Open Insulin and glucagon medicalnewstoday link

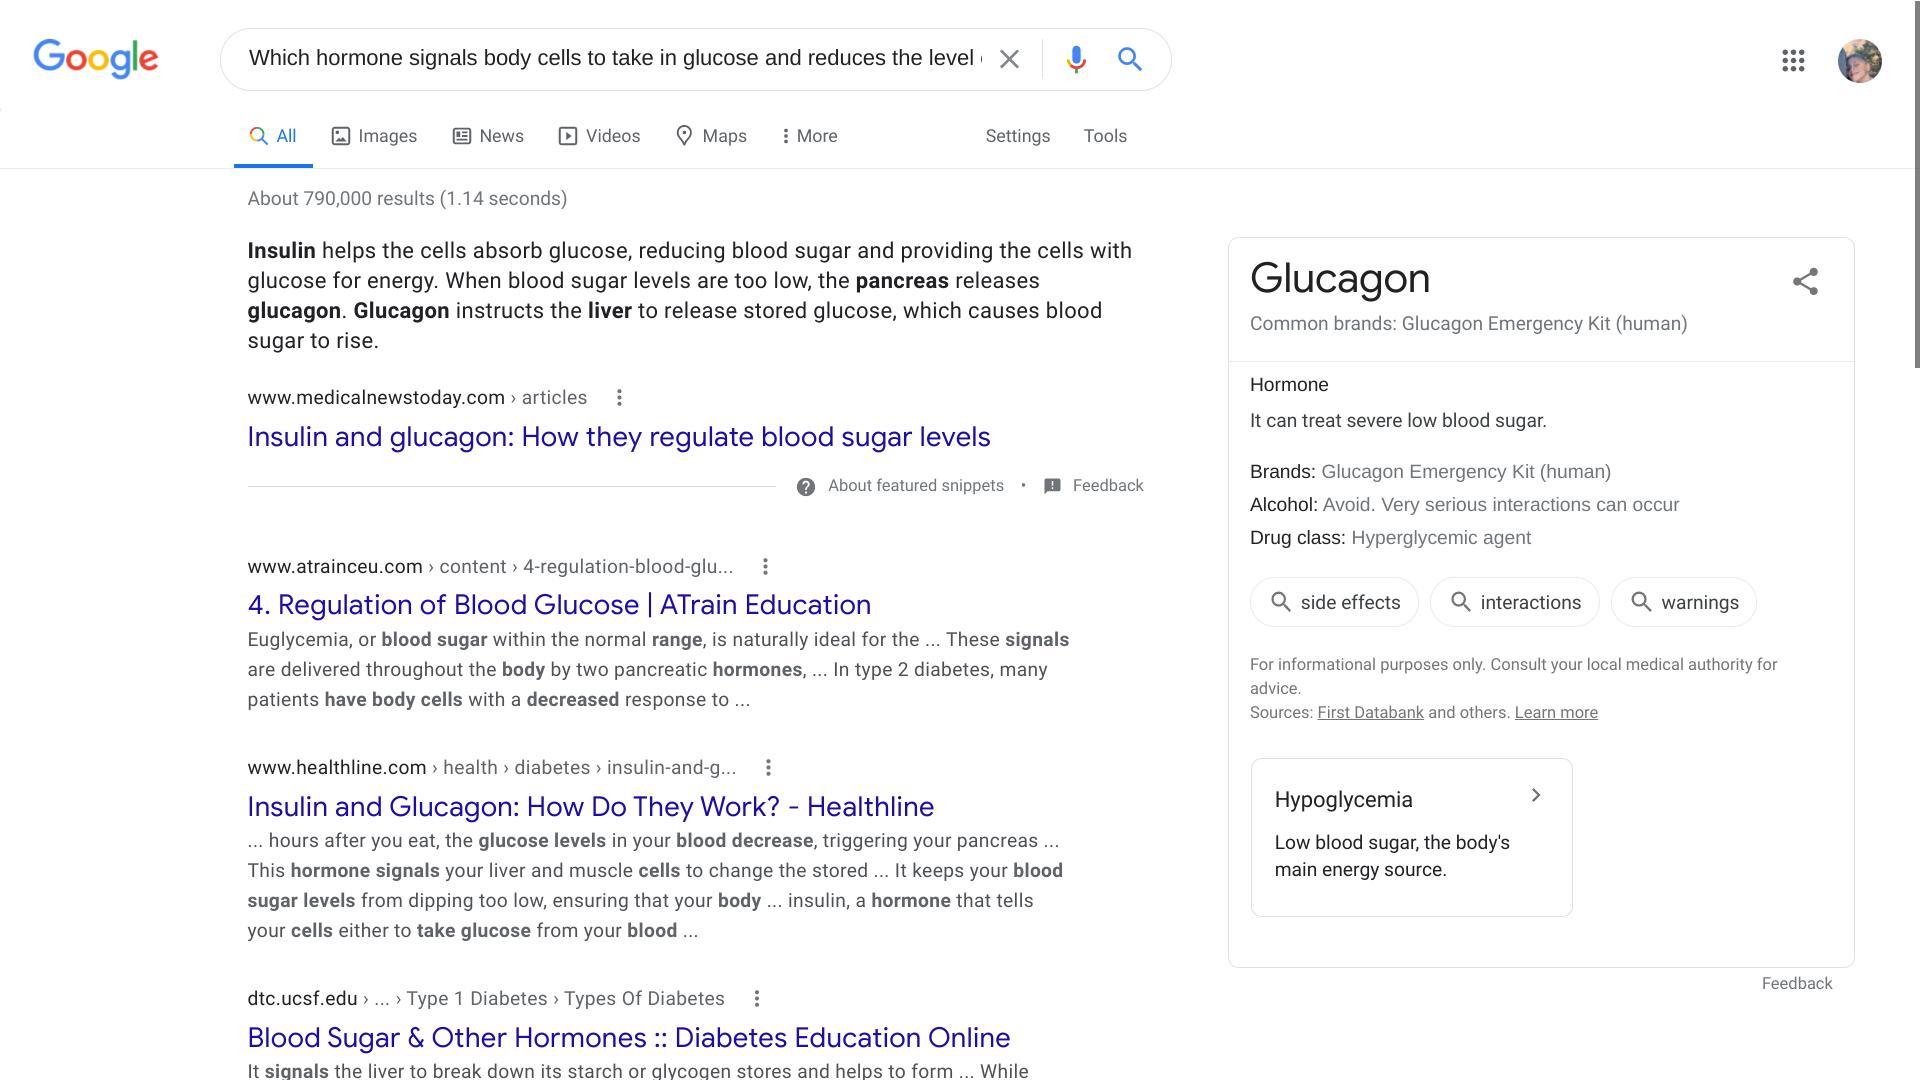tap(618, 437)
